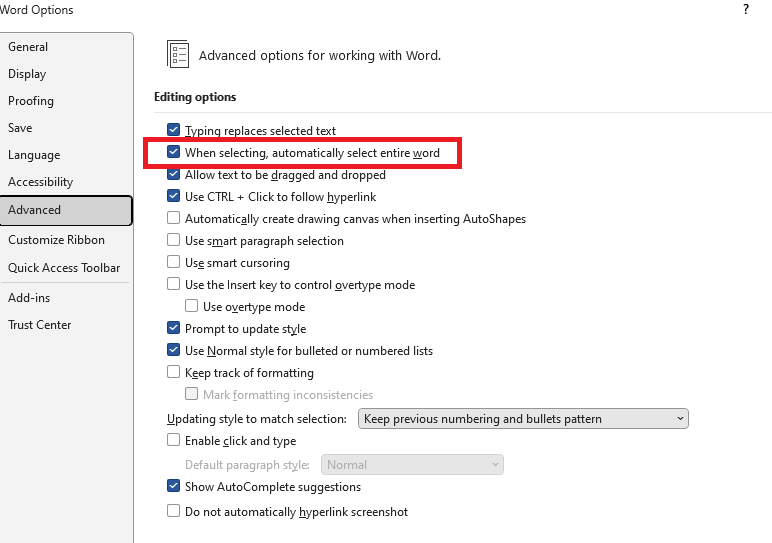
Task: Uncheck Typing replaces selected text
Action: click(x=174, y=131)
